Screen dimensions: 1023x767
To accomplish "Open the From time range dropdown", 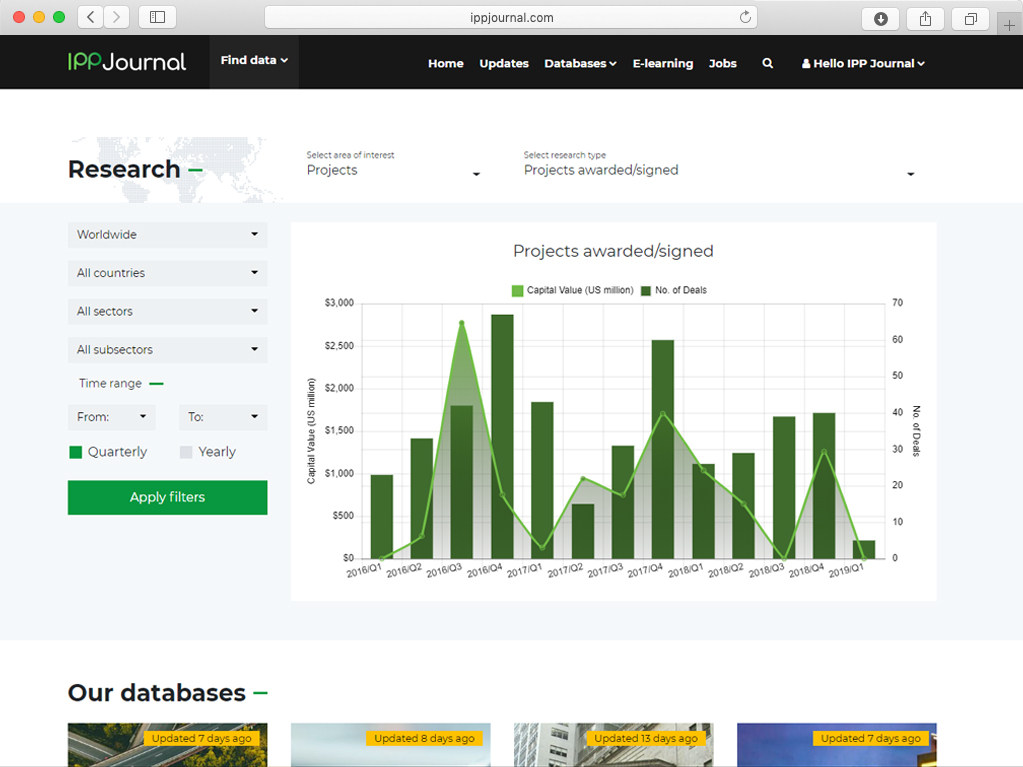I will click(112, 417).
